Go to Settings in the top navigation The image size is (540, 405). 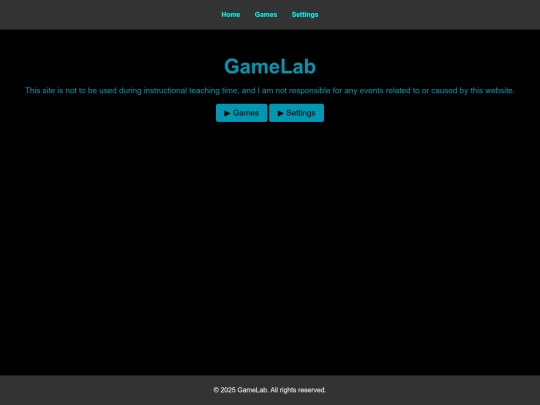tap(305, 14)
